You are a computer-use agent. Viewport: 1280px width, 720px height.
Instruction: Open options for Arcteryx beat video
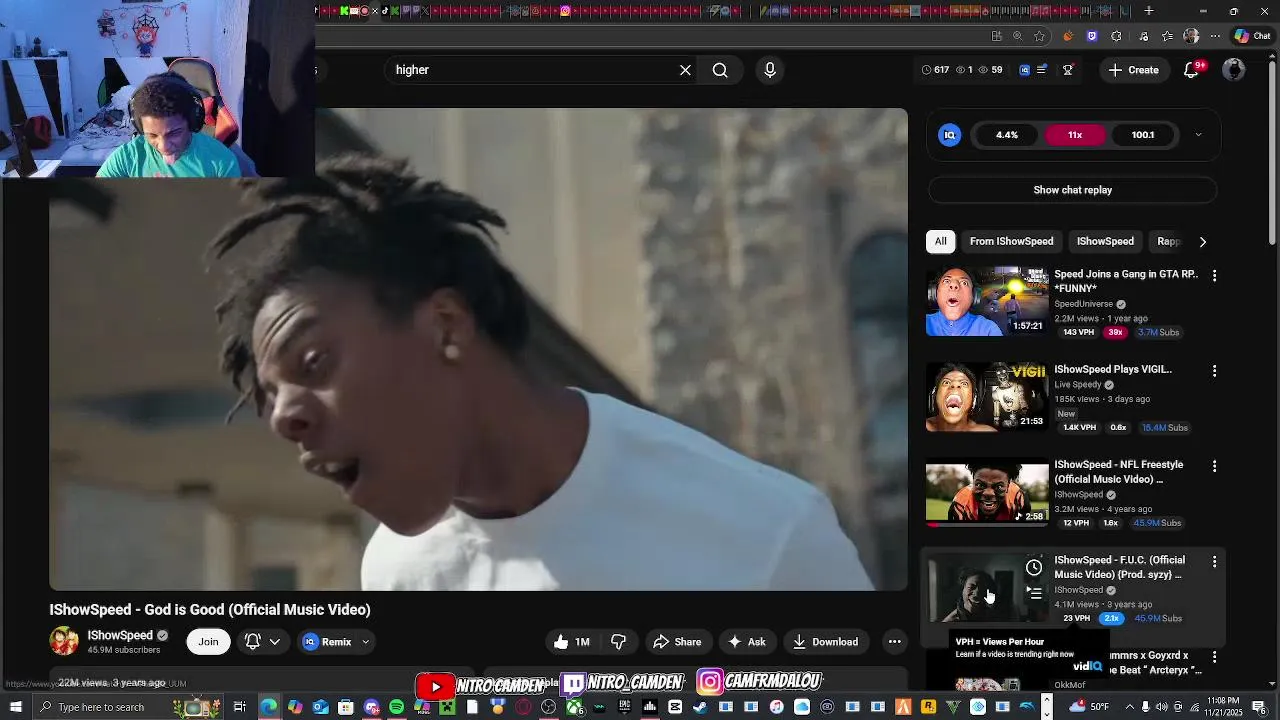coord(1214,657)
